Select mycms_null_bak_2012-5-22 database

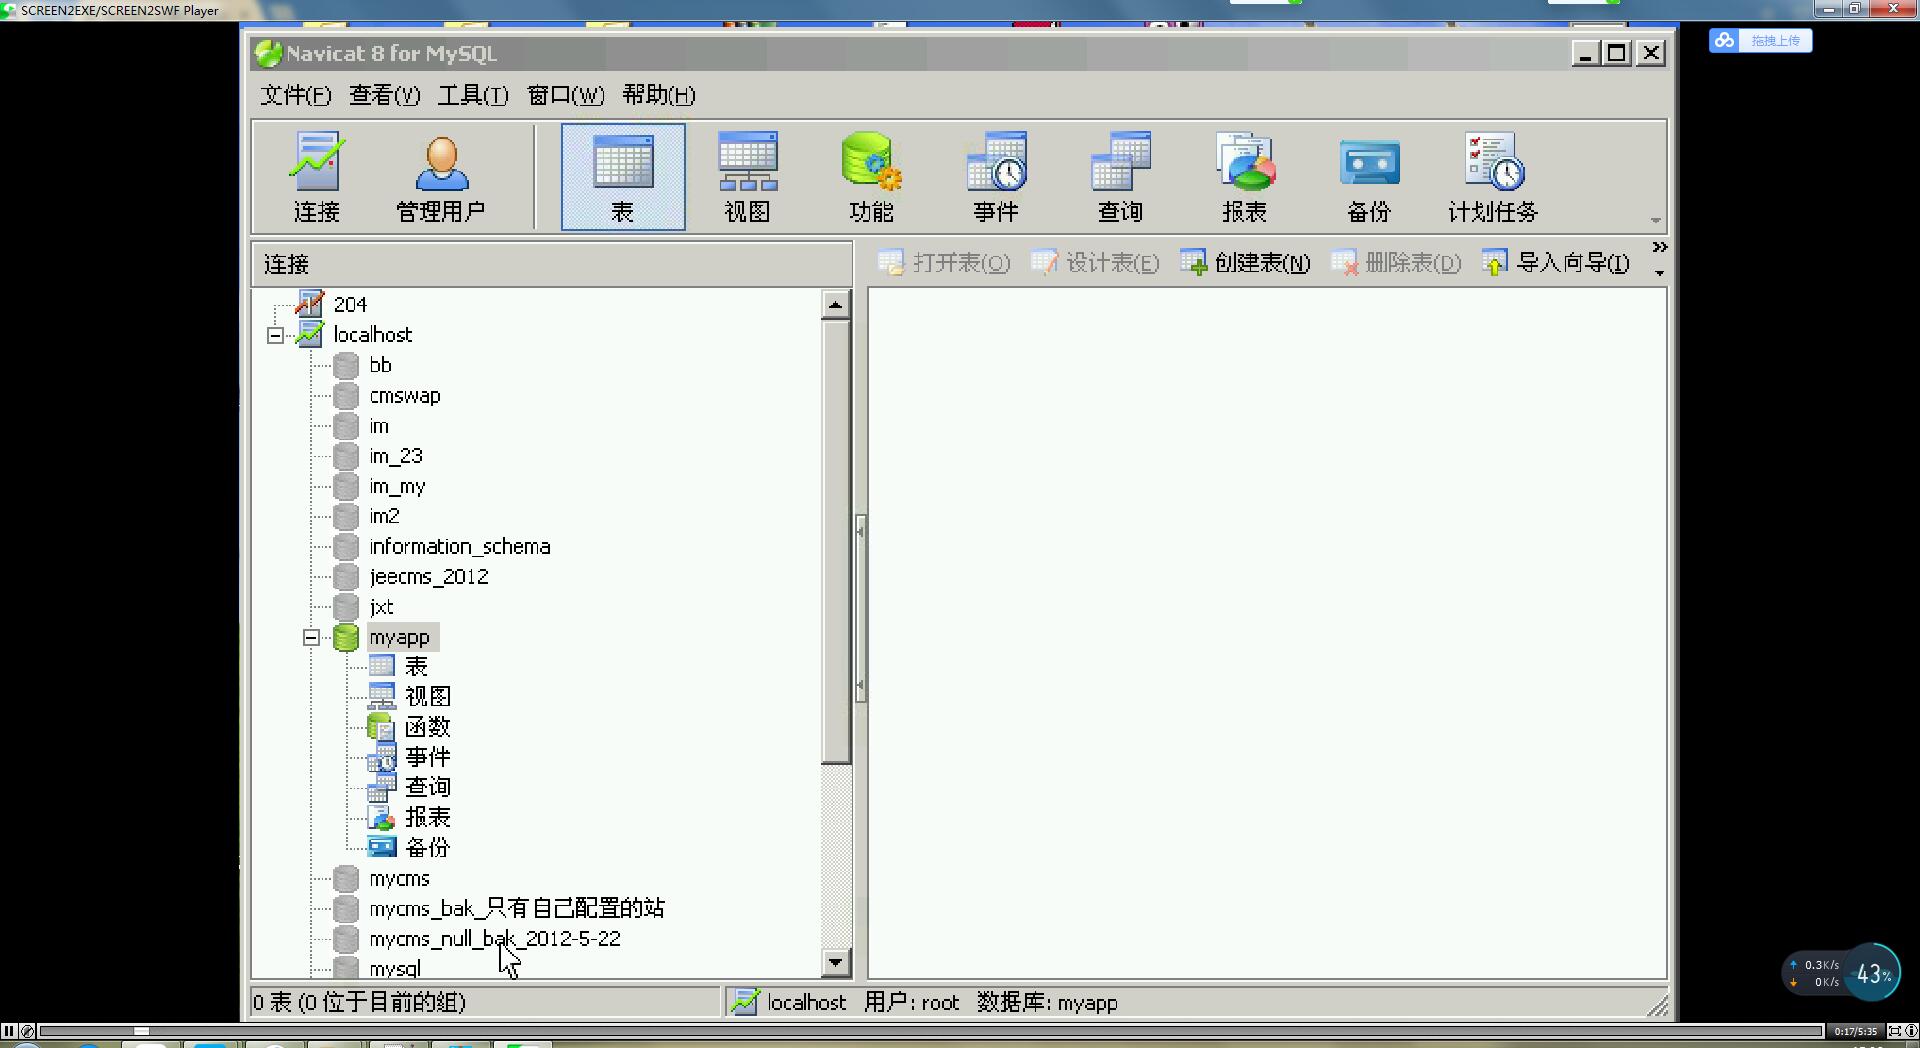tap(494, 938)
